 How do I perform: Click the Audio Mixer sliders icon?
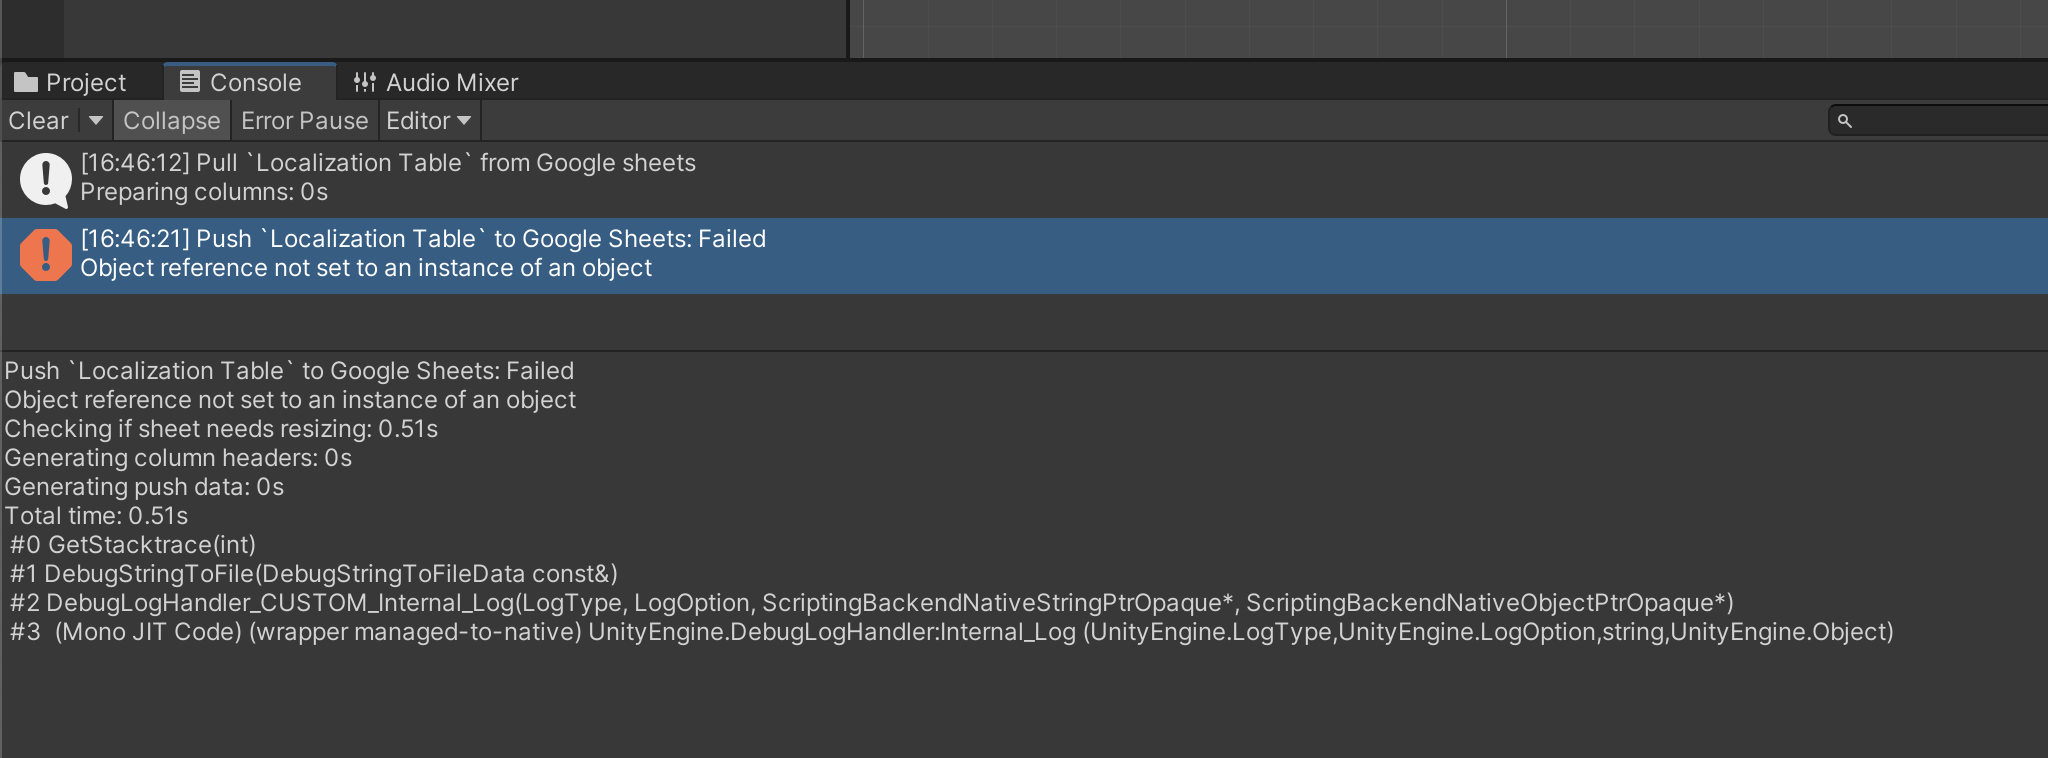pyautogui.click(x=365, y=82)
